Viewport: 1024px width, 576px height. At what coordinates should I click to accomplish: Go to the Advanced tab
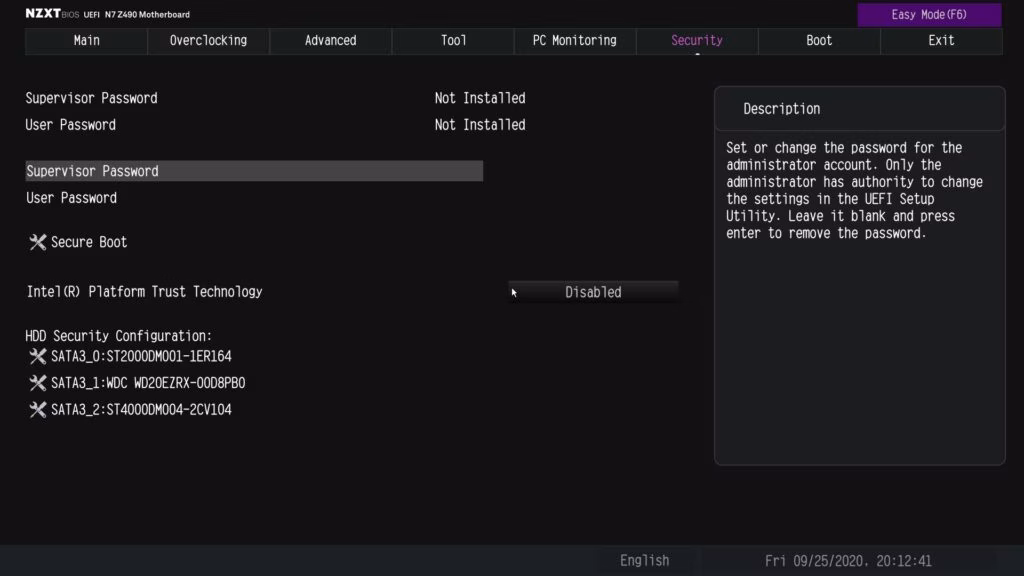330,40
